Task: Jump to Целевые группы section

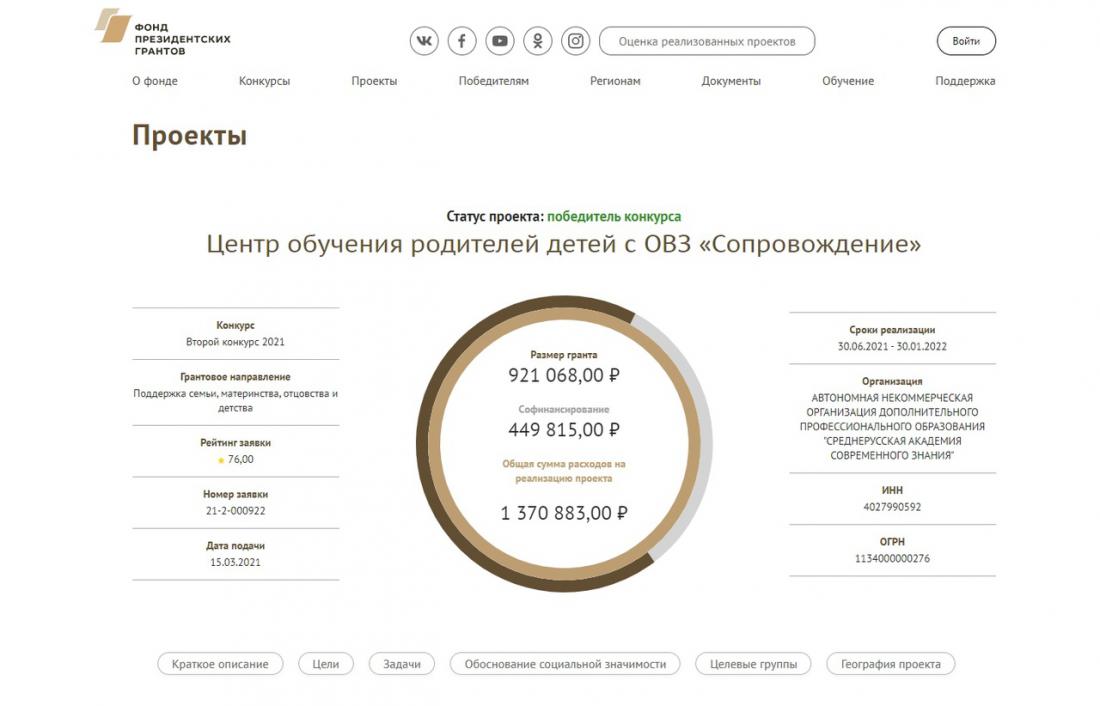Action: pos(753,664)
